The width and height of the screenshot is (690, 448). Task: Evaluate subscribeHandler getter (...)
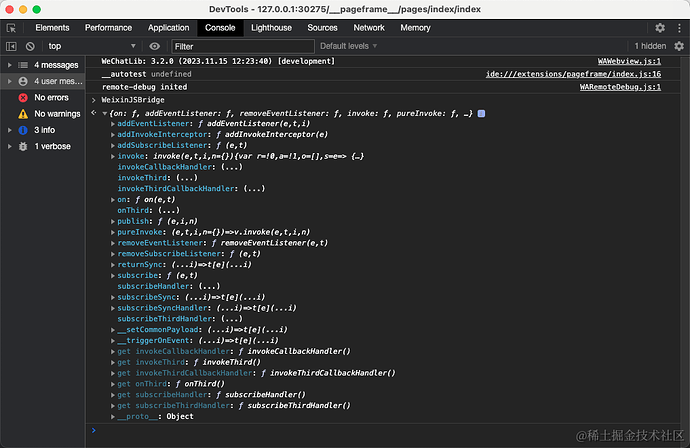[x=209, y=286]
